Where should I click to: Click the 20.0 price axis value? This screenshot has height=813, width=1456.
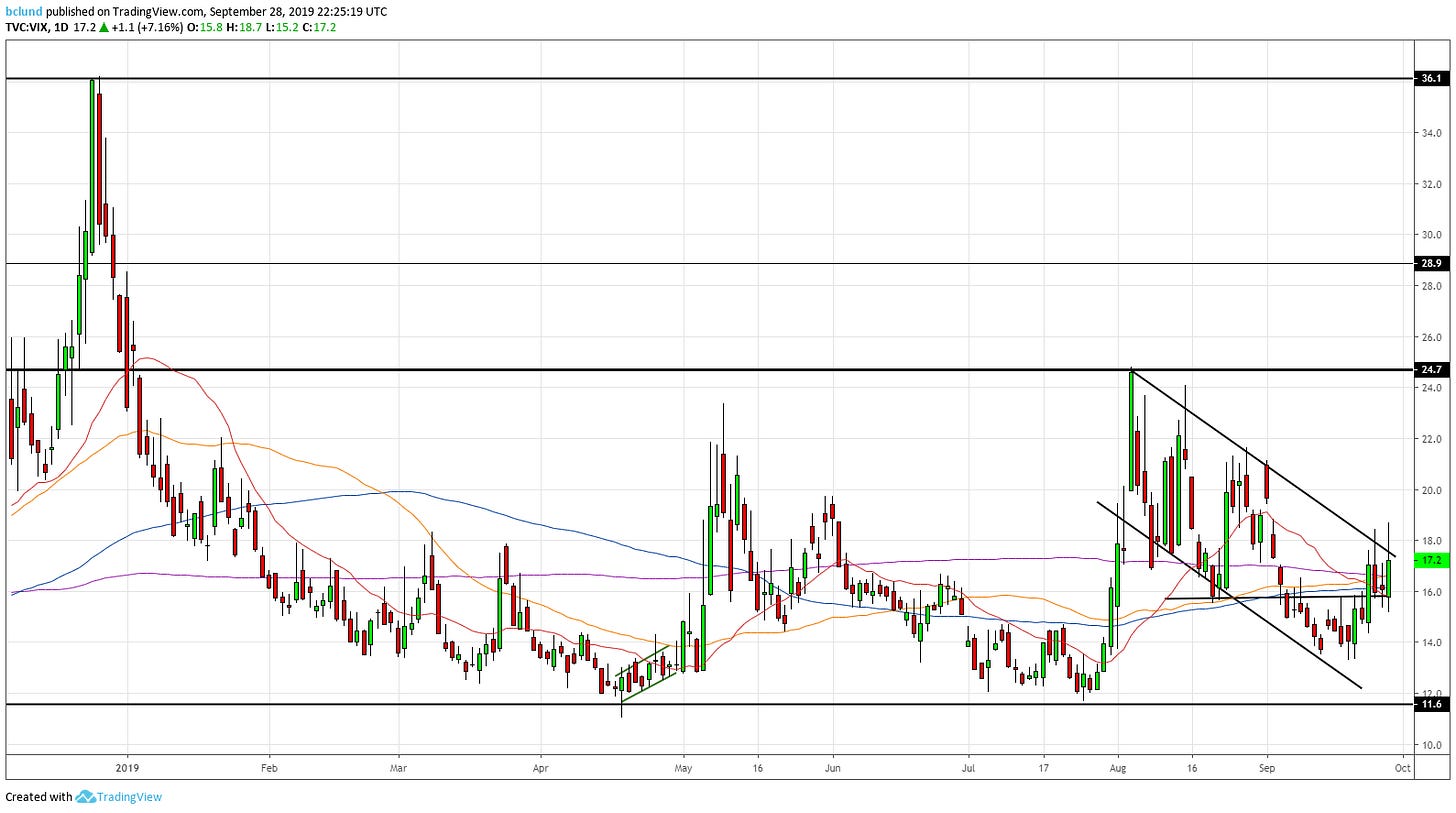click(1431, 490)
